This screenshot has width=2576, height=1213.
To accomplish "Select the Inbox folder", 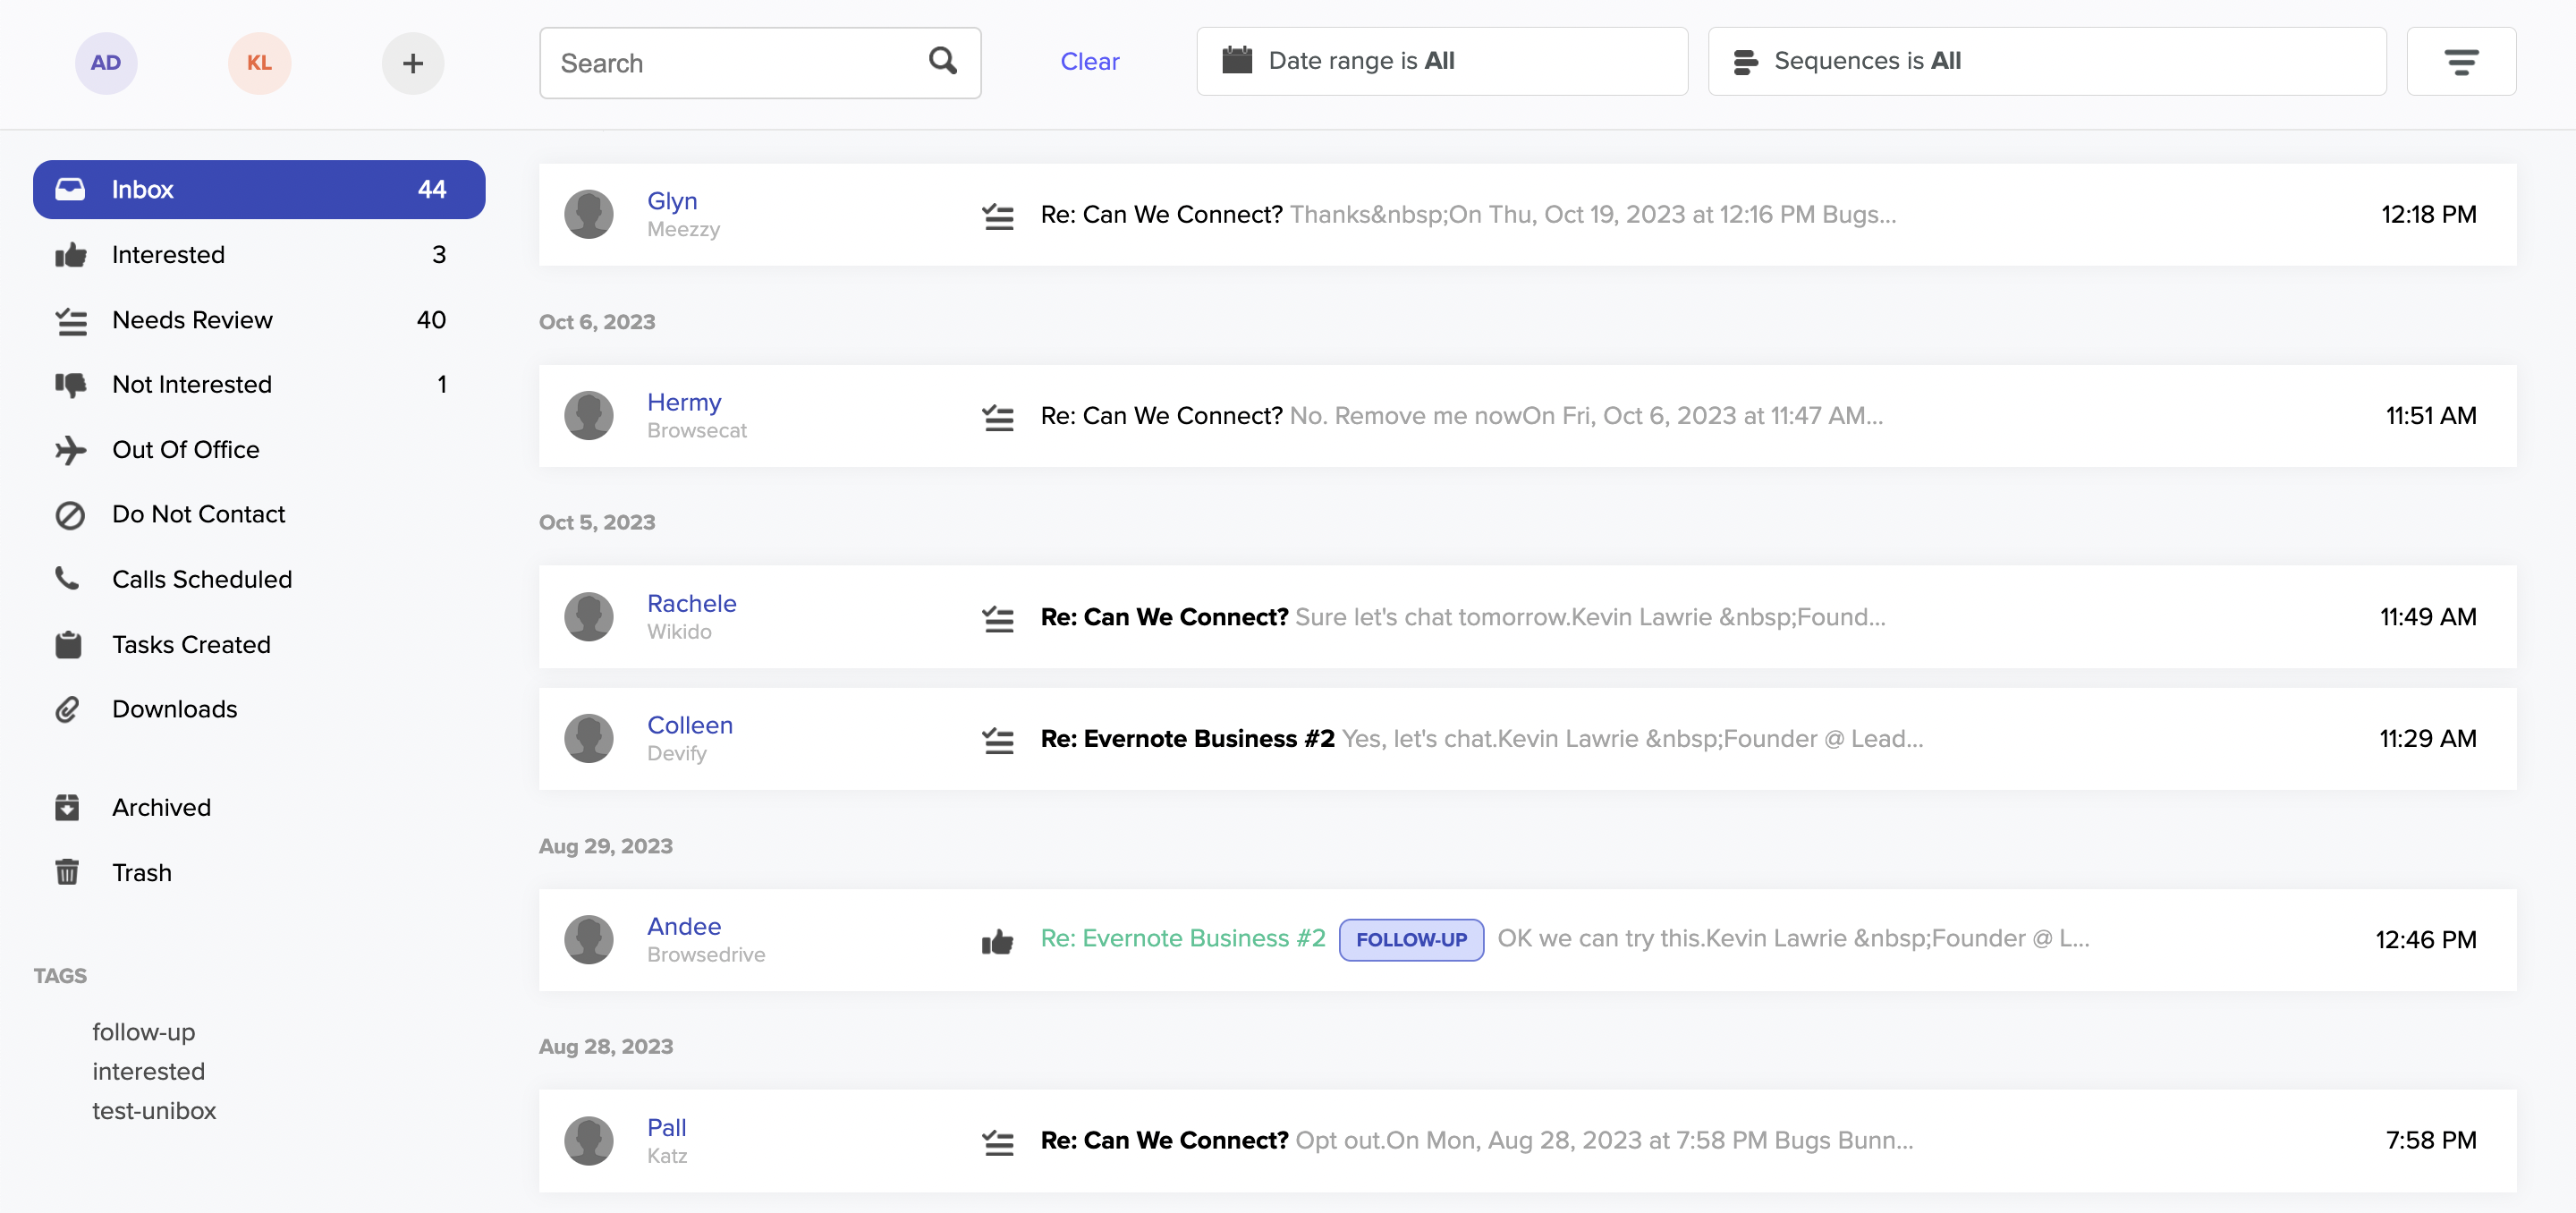I will point(259,189).
